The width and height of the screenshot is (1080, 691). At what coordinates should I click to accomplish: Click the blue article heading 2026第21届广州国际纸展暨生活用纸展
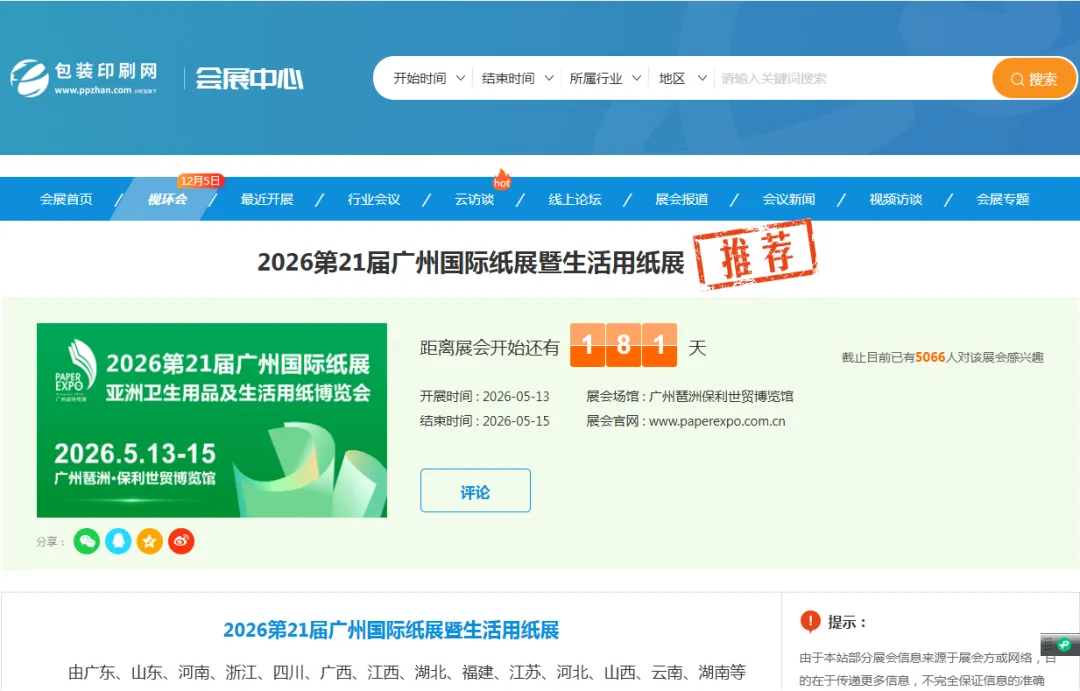[x=391, y=630]
